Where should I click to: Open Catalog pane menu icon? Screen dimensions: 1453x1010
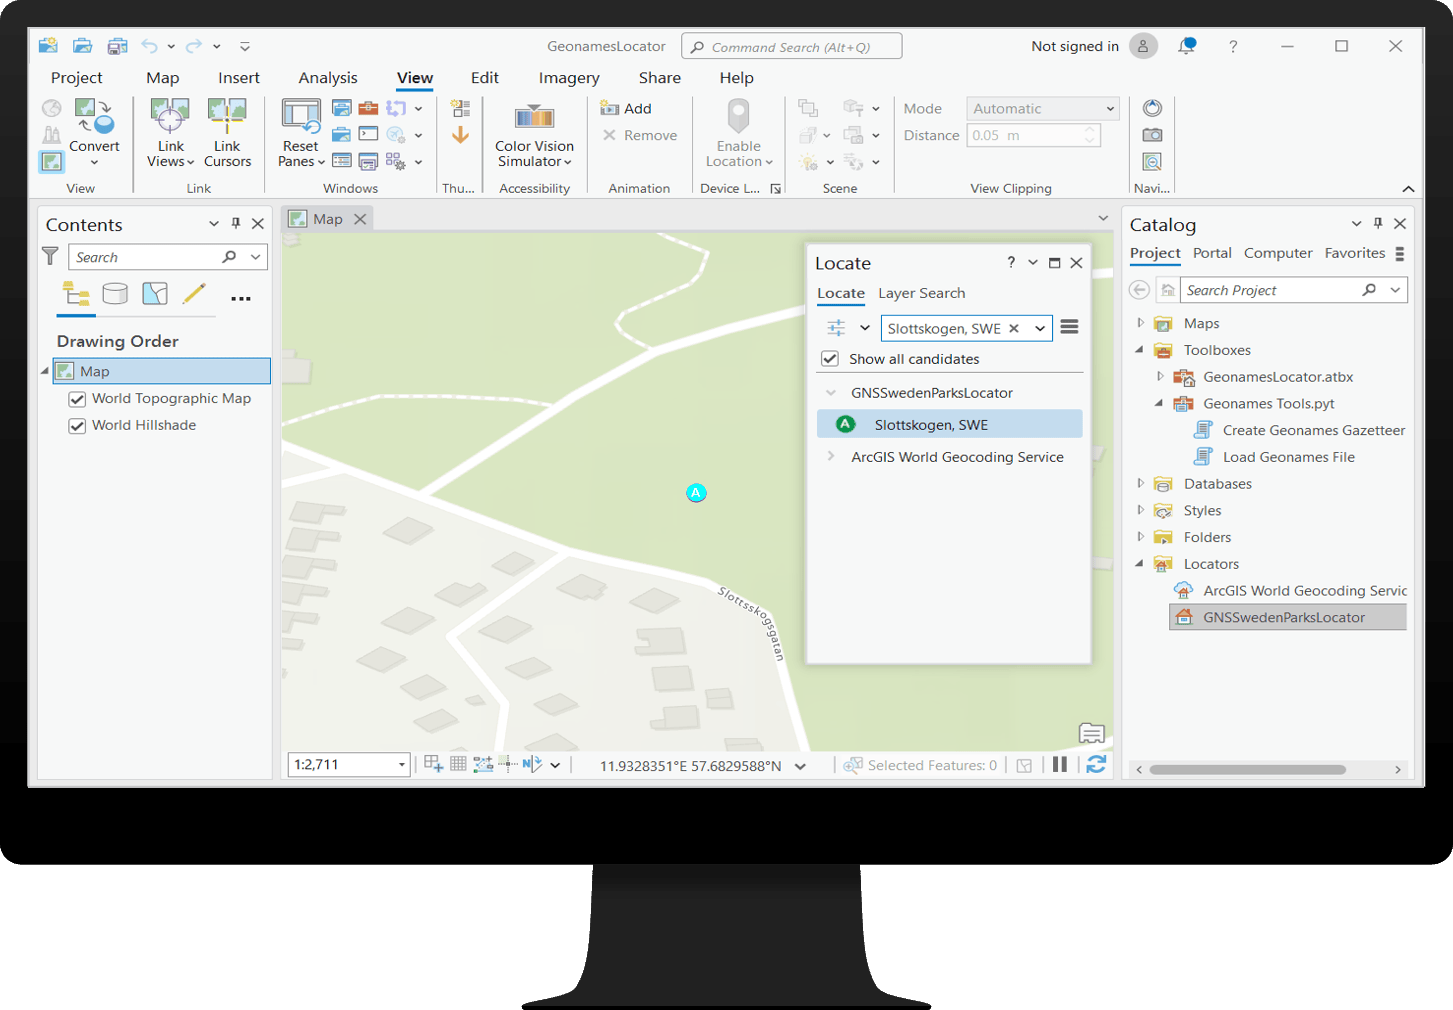pyautogui.click(x=1400, y=254)
